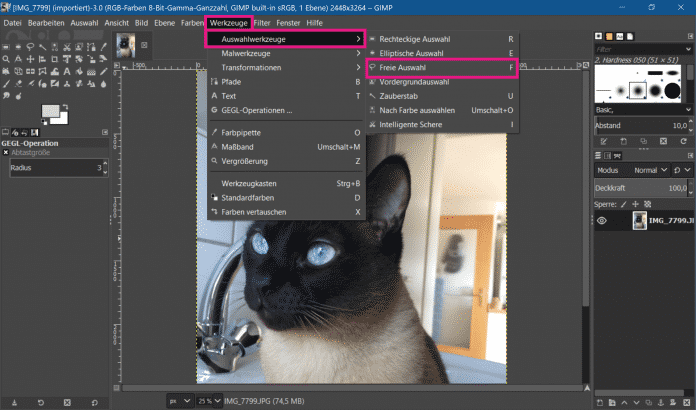Open the Modus Normal dropdown
Image resolution: width=696 pixels, height=410 pixels.
(656, 171)
